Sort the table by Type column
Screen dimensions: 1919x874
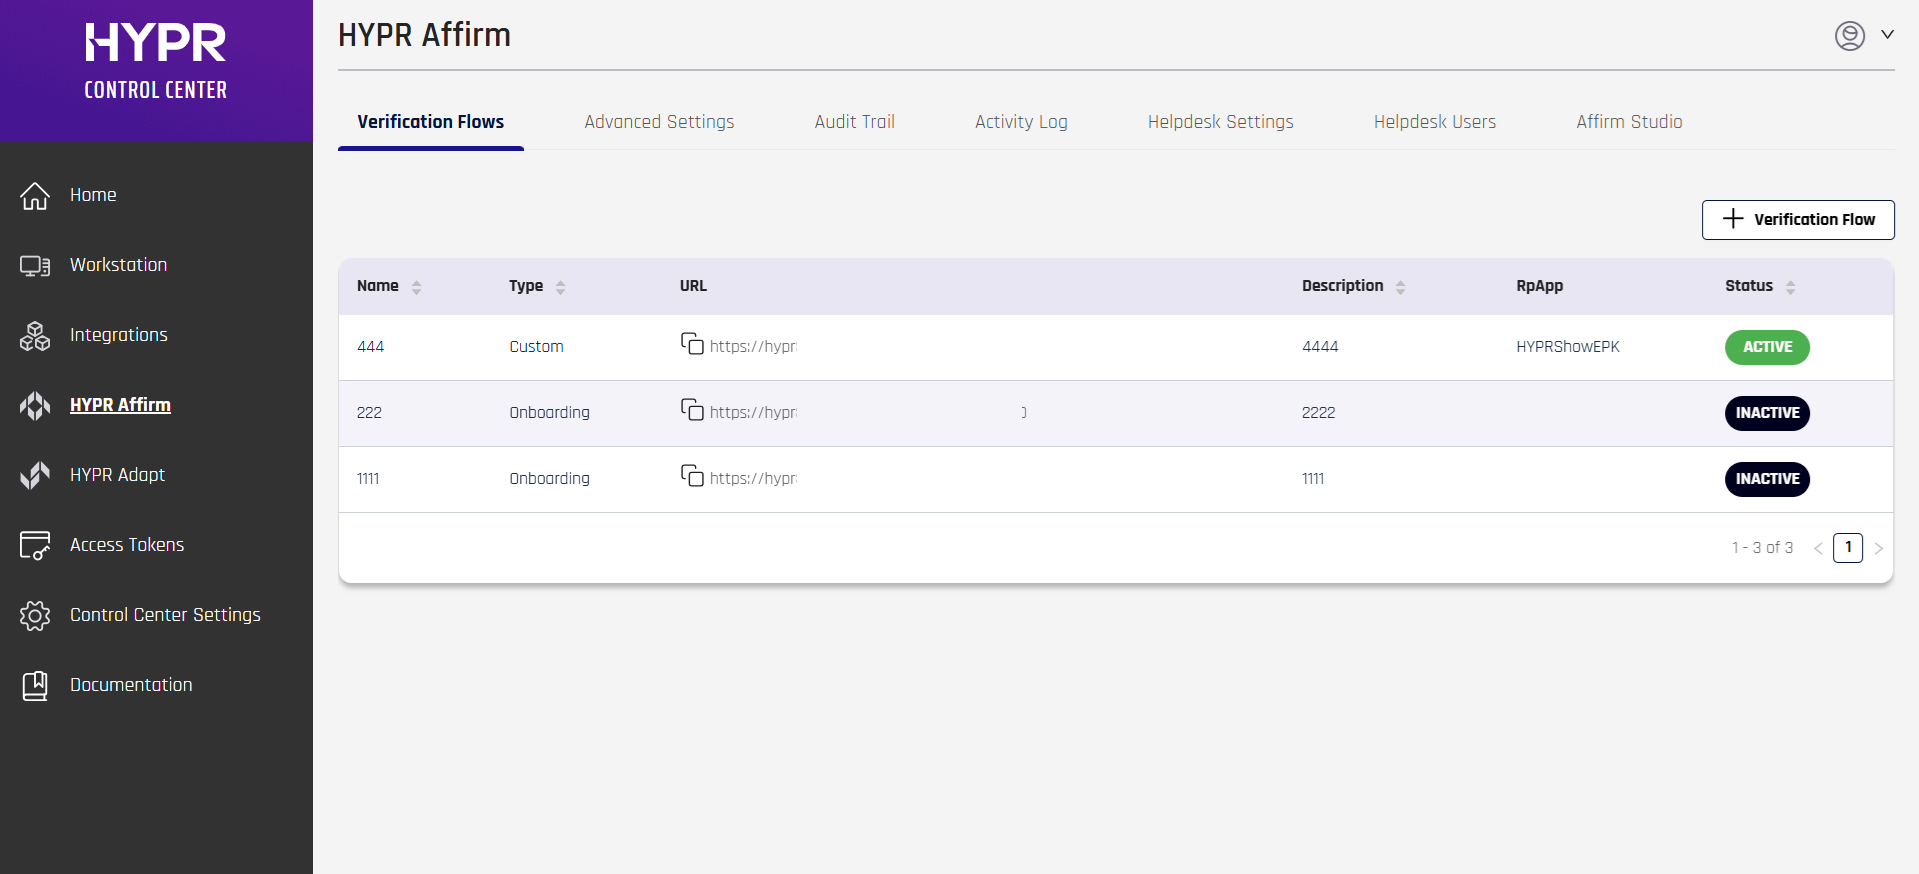[560, 287]
